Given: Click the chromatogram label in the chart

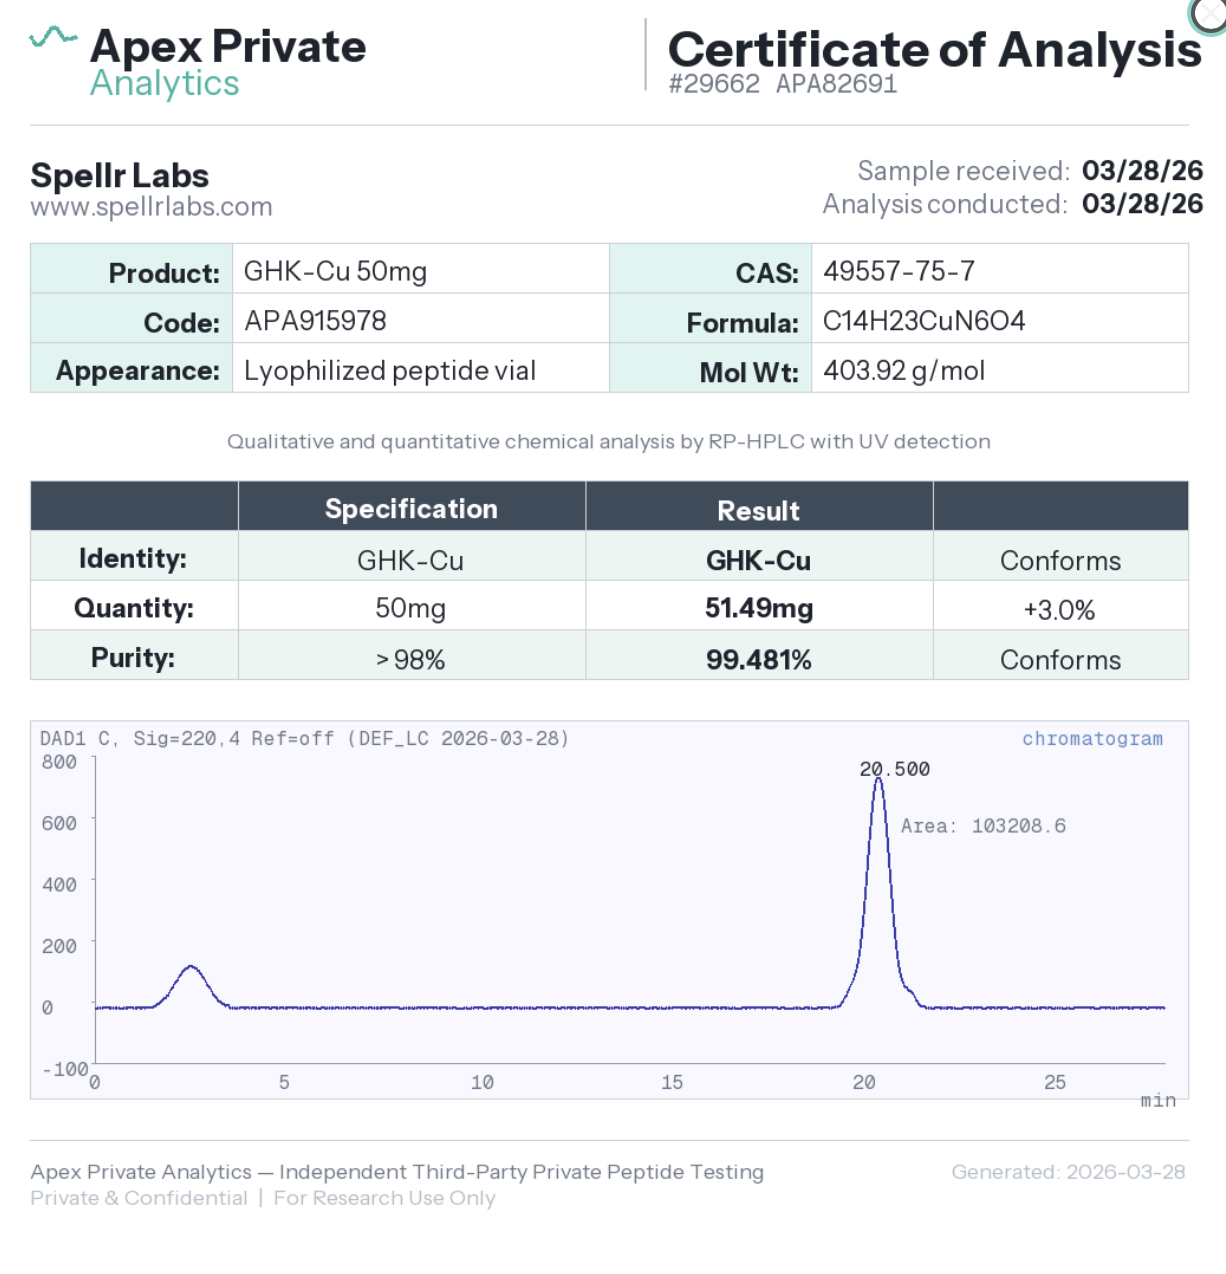Looking at the screenshot, I should [x=1091, y=739].
